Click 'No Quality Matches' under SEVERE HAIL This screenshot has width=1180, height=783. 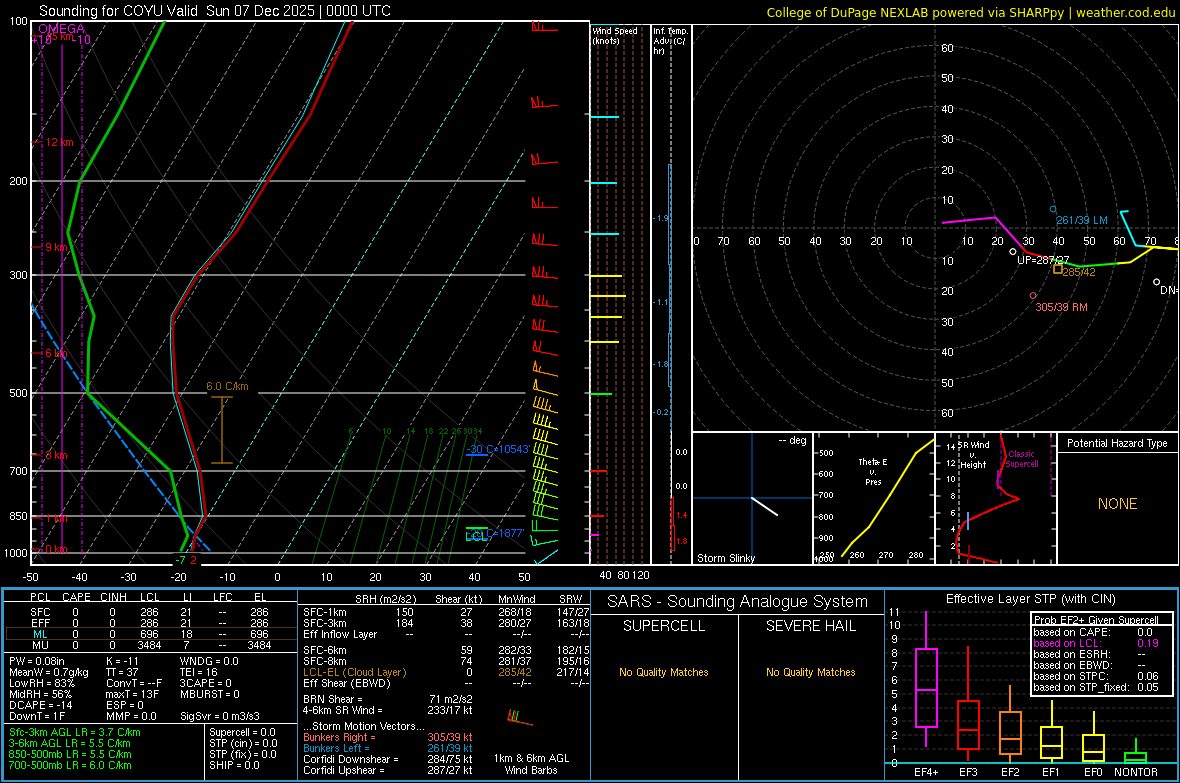click(x=810, y=672)
